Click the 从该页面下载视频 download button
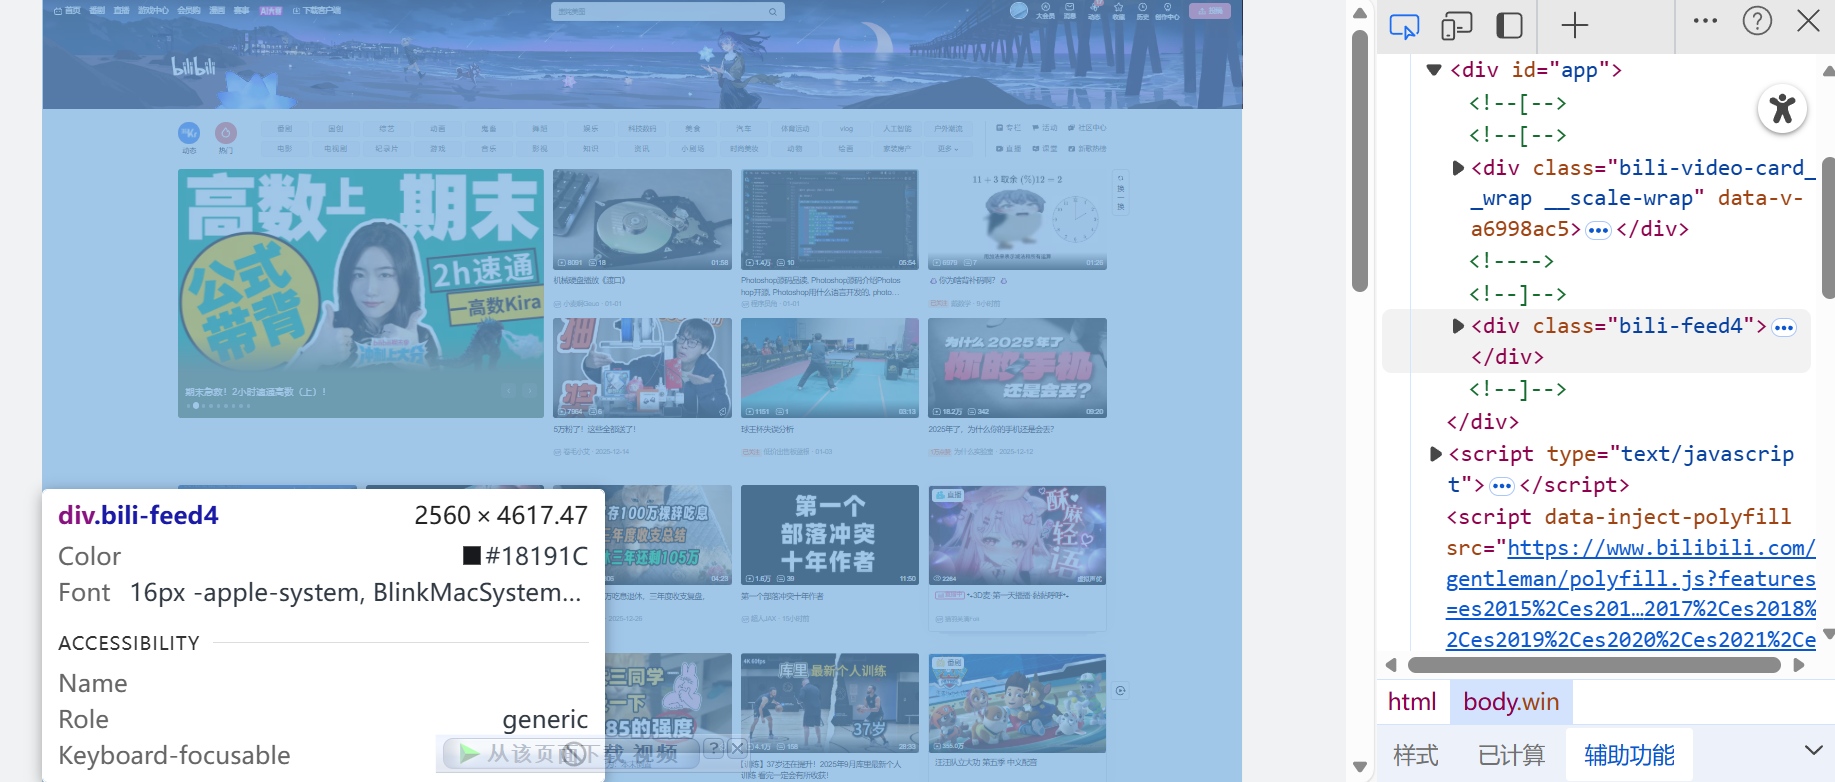This screenshot has height=782, width=1835. coord(571,753)
